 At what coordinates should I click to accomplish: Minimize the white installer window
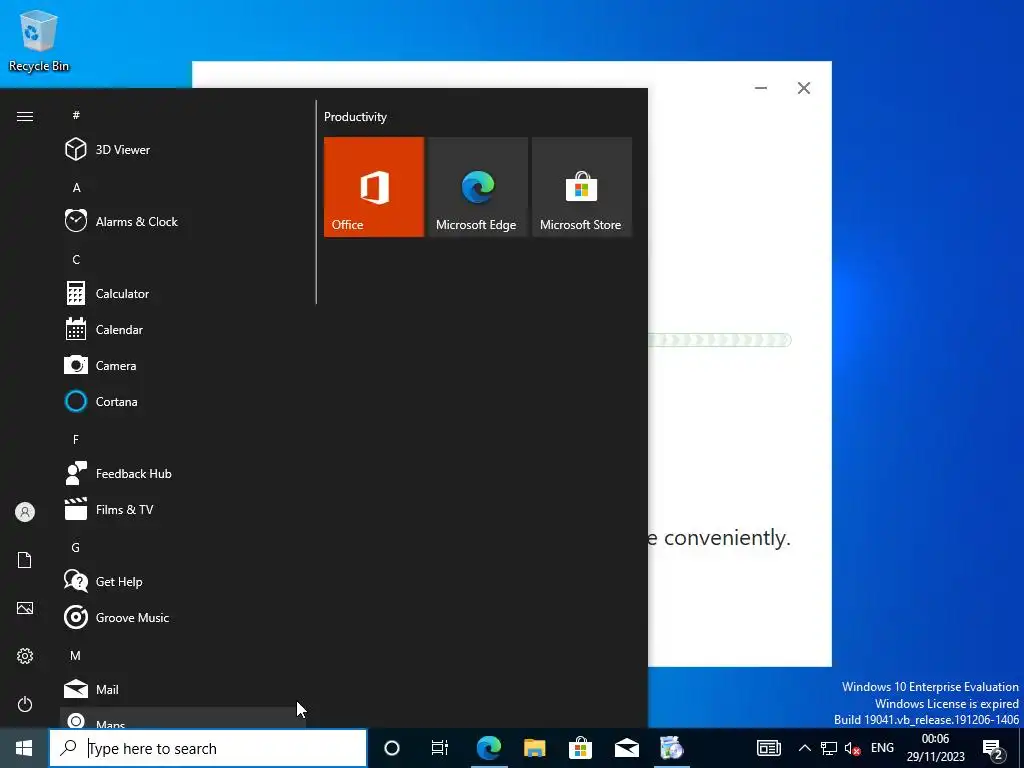coord(761,88)
